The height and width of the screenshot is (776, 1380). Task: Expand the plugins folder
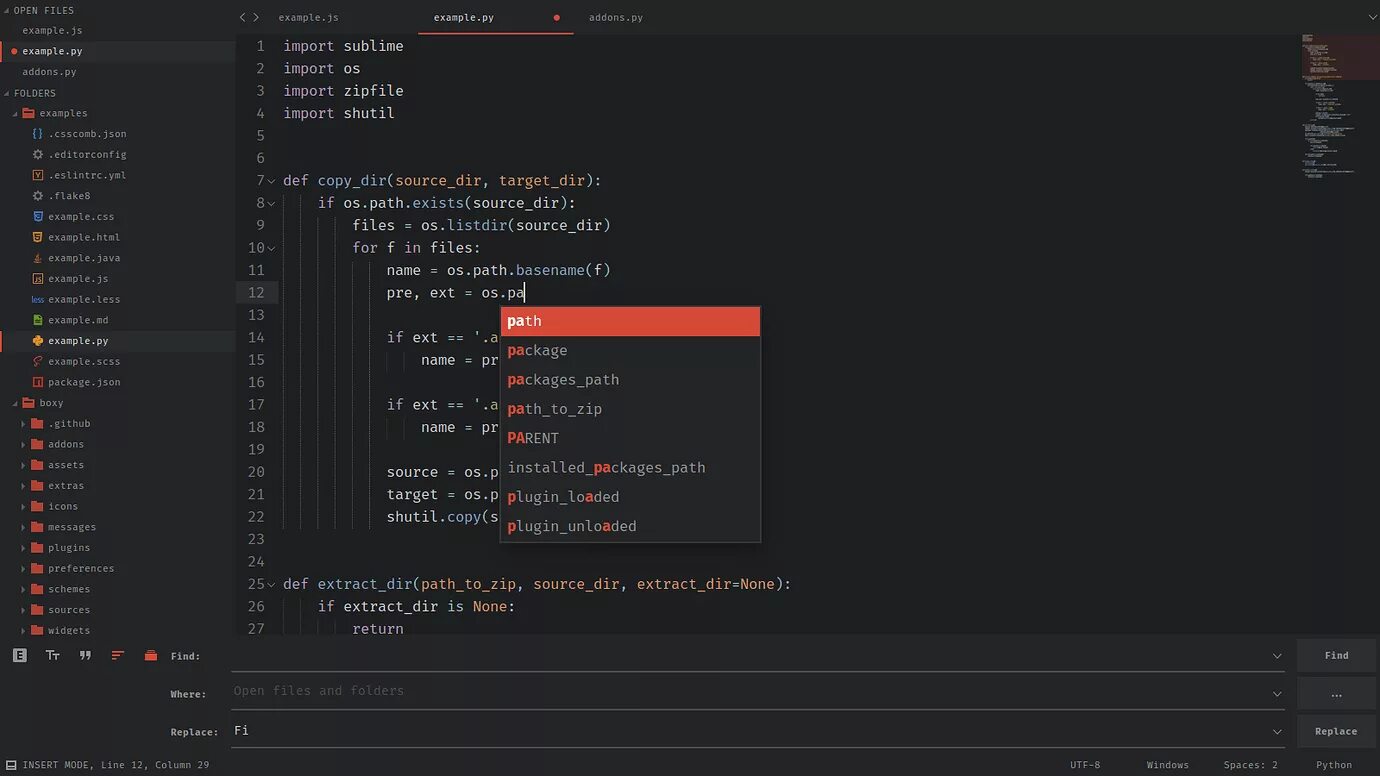point(23,548)
